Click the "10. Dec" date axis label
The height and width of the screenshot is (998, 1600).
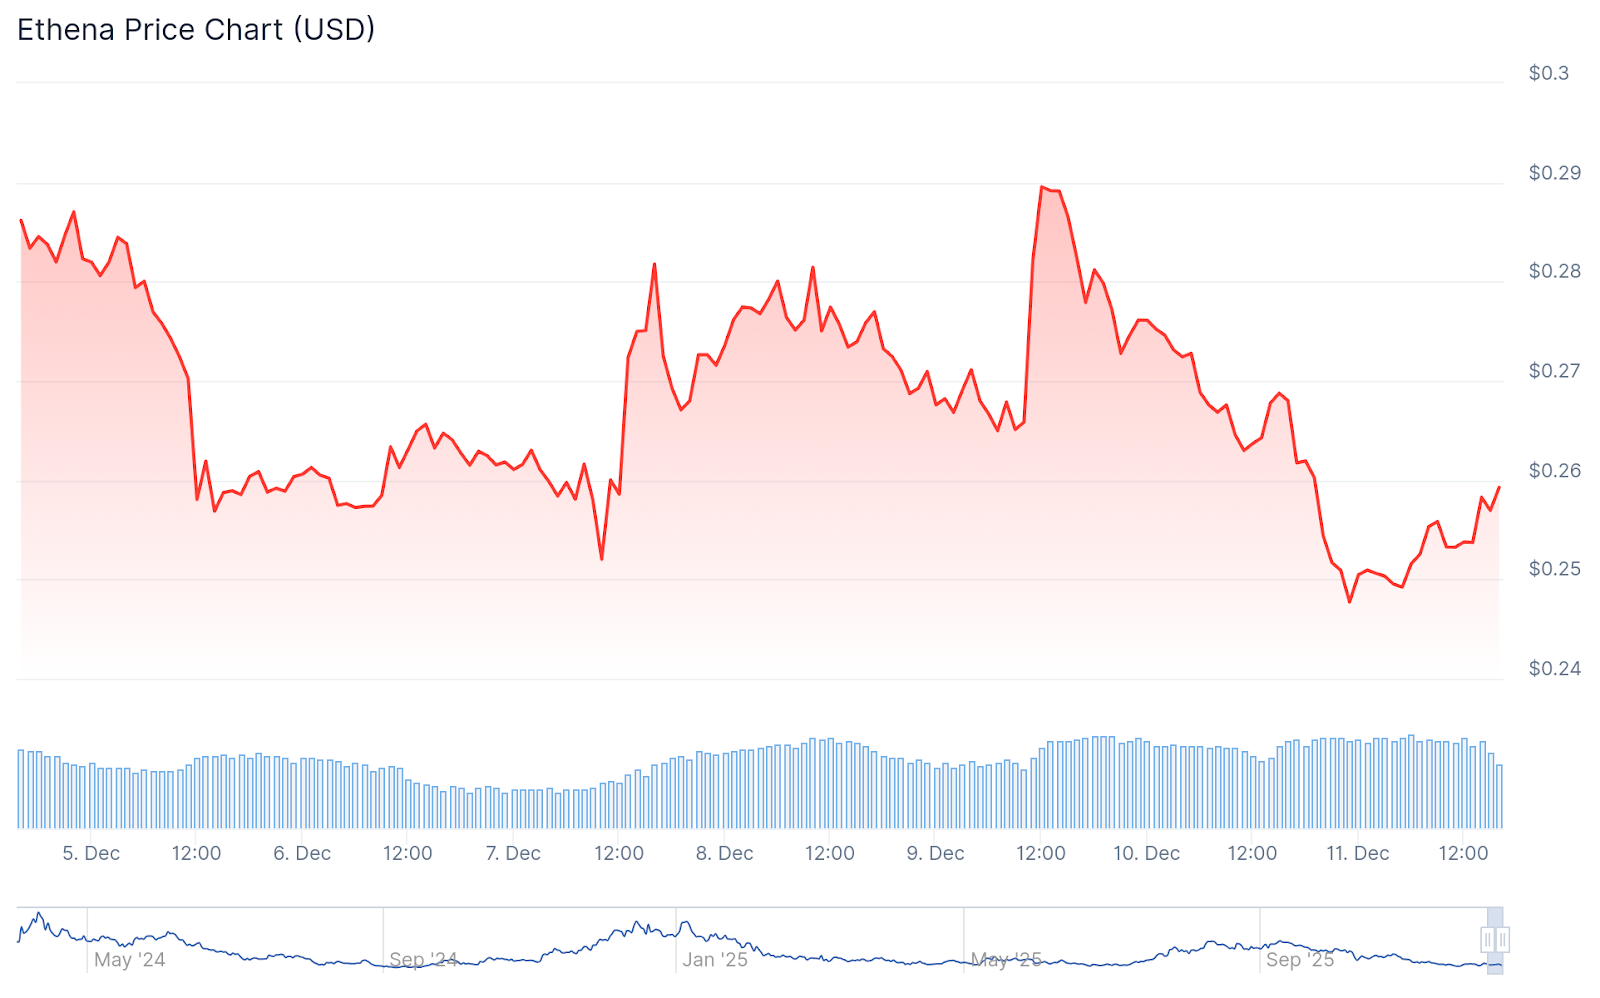1147,853
